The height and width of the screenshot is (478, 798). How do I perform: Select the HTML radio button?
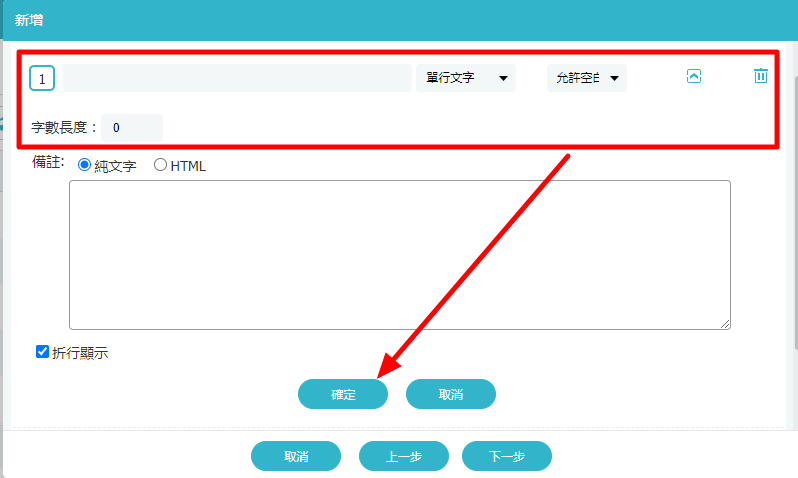[160, 166]
